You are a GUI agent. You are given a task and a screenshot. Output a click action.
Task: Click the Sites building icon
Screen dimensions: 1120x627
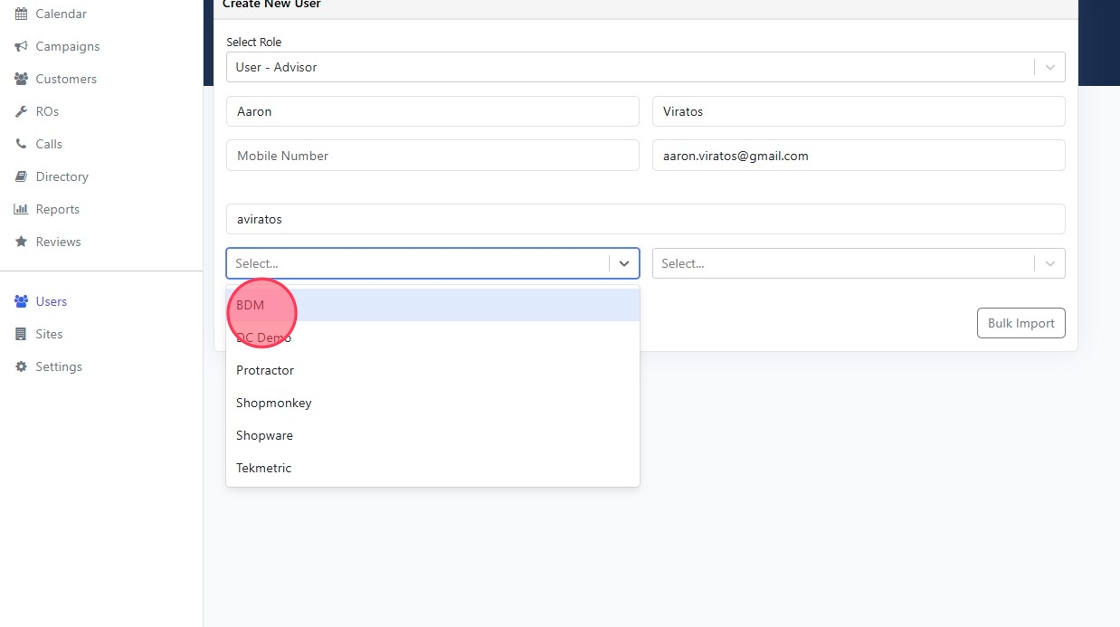click(x=21, y=334)
